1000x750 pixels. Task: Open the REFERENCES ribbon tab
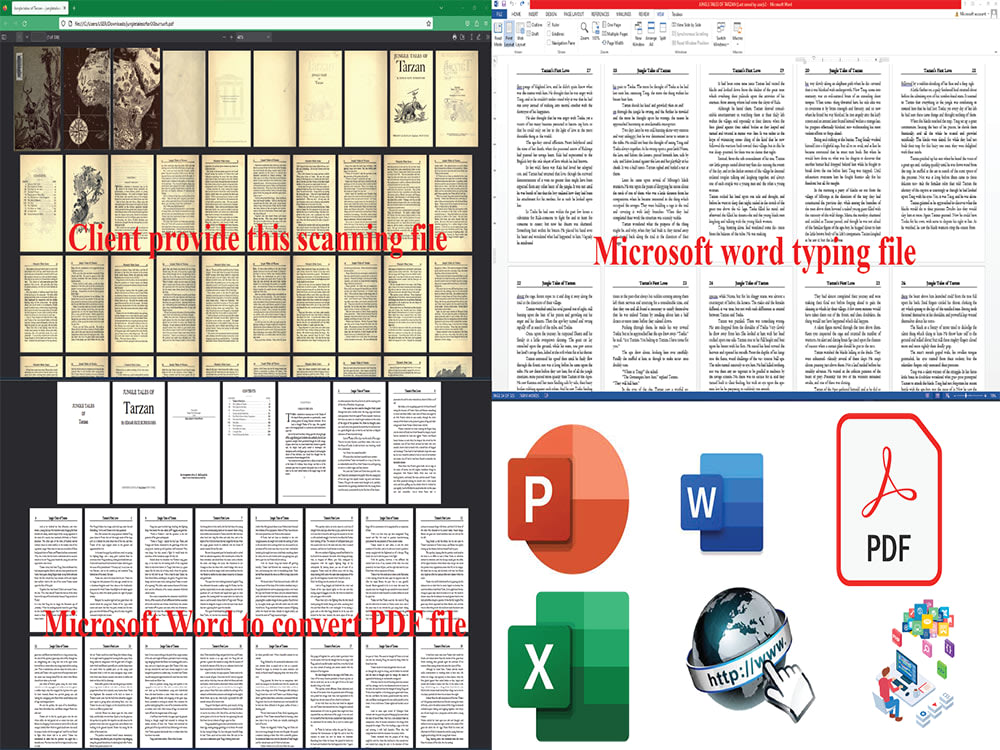(600, 14)
